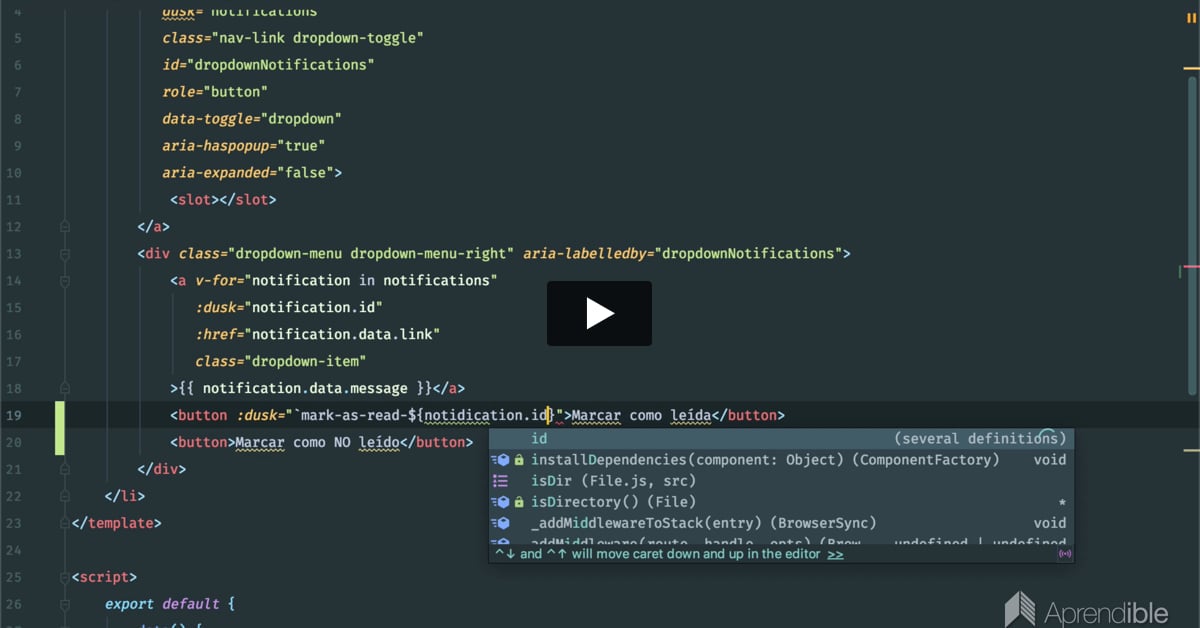Click the pink broadcast icon in completion hint bar
Image resolution: width=1200 pixels, height=628 pixels.
click(1064, 553)
